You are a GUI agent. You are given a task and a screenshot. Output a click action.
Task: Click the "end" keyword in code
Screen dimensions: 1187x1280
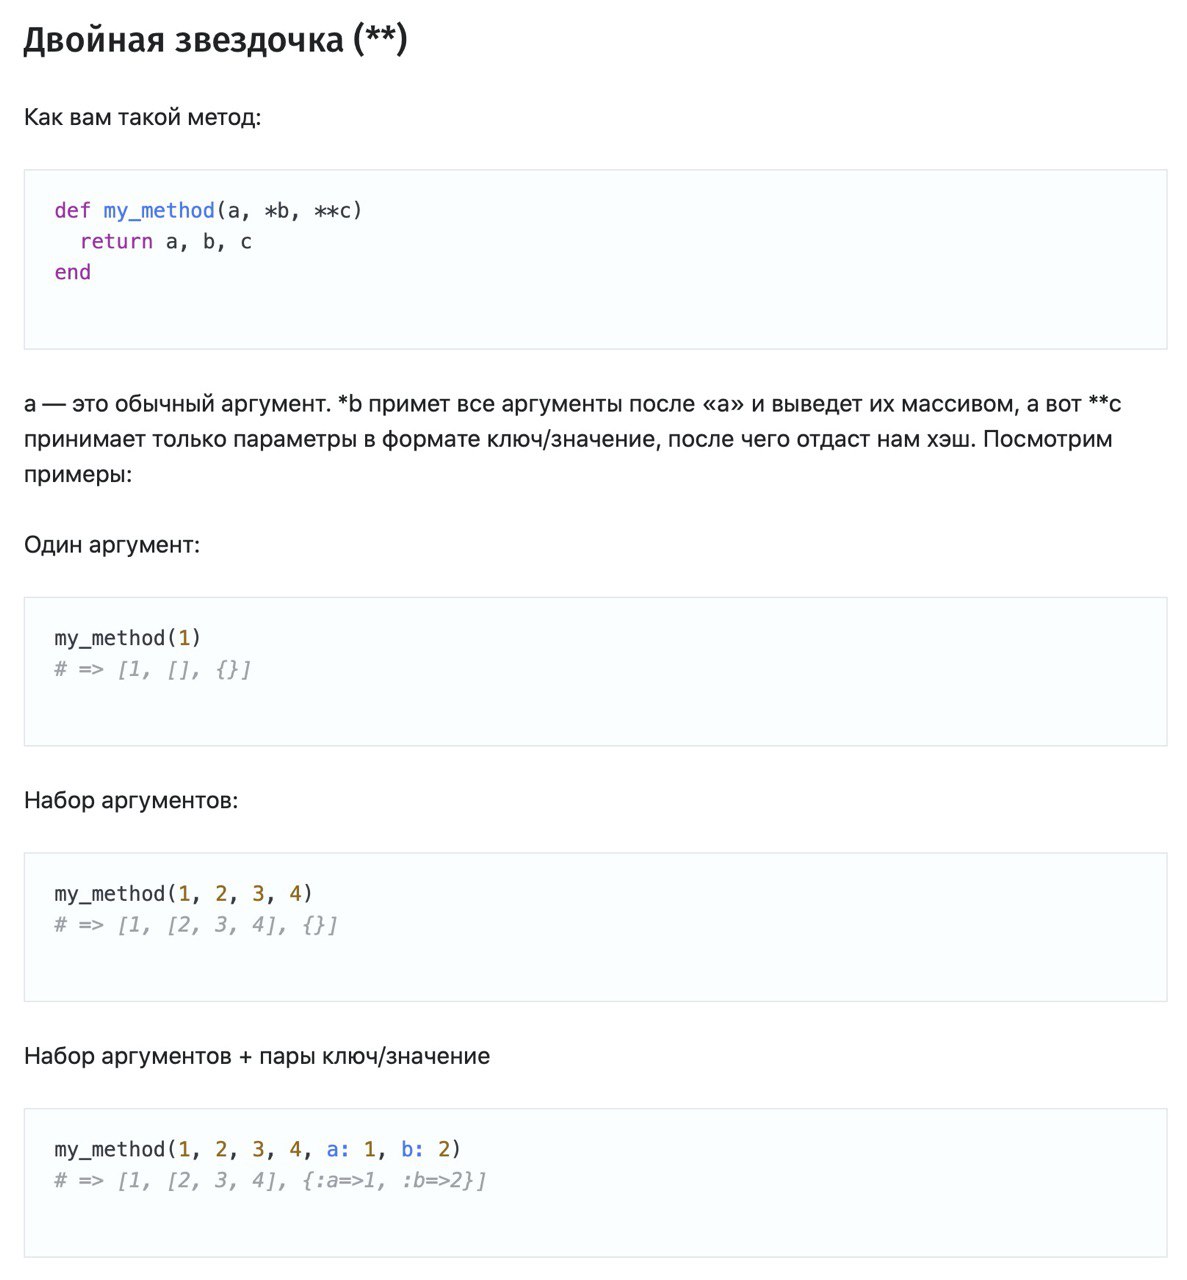[x=72, y=273]
